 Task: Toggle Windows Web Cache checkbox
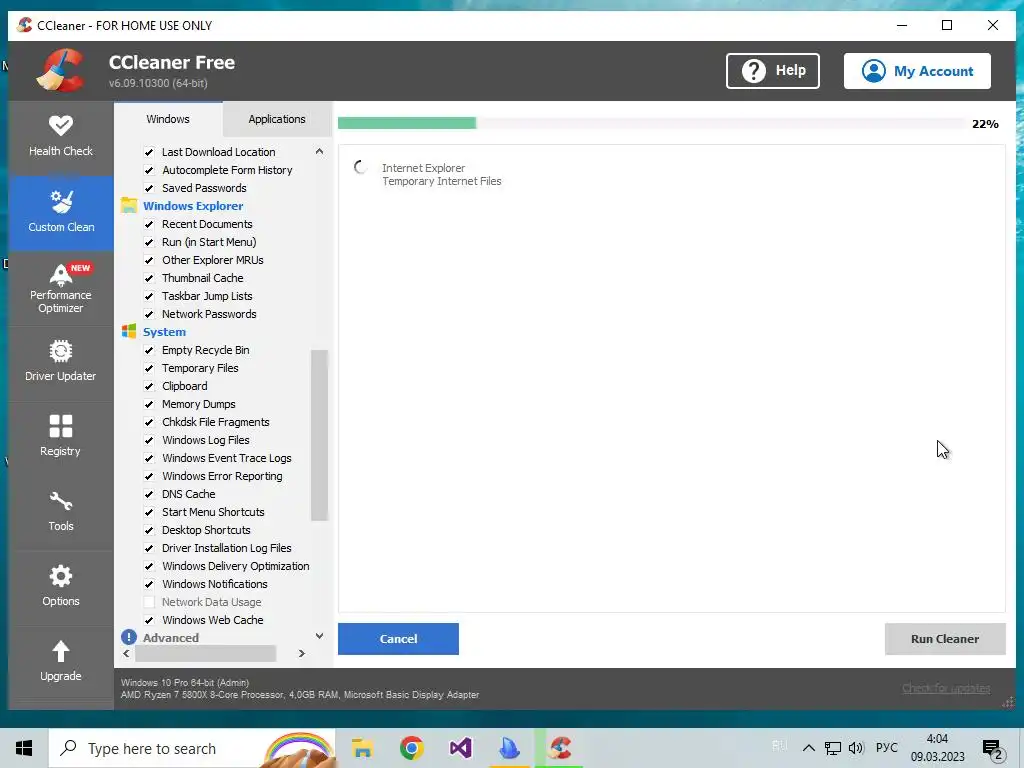coord(149,620)
